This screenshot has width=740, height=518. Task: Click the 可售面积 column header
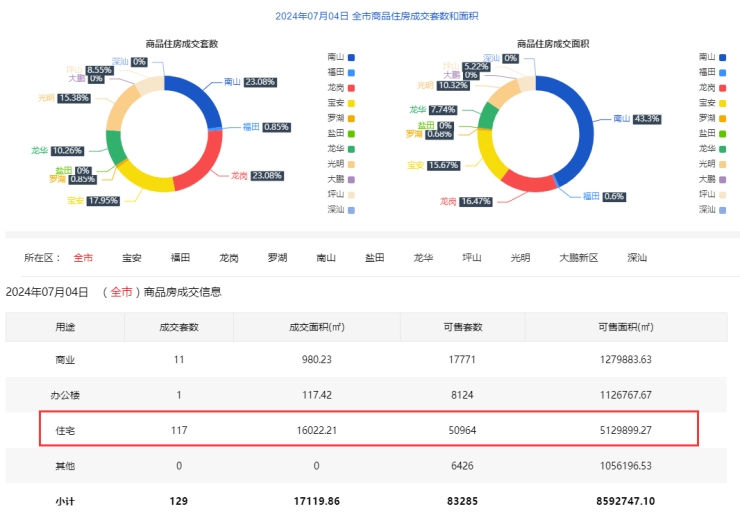click(625, 326)
